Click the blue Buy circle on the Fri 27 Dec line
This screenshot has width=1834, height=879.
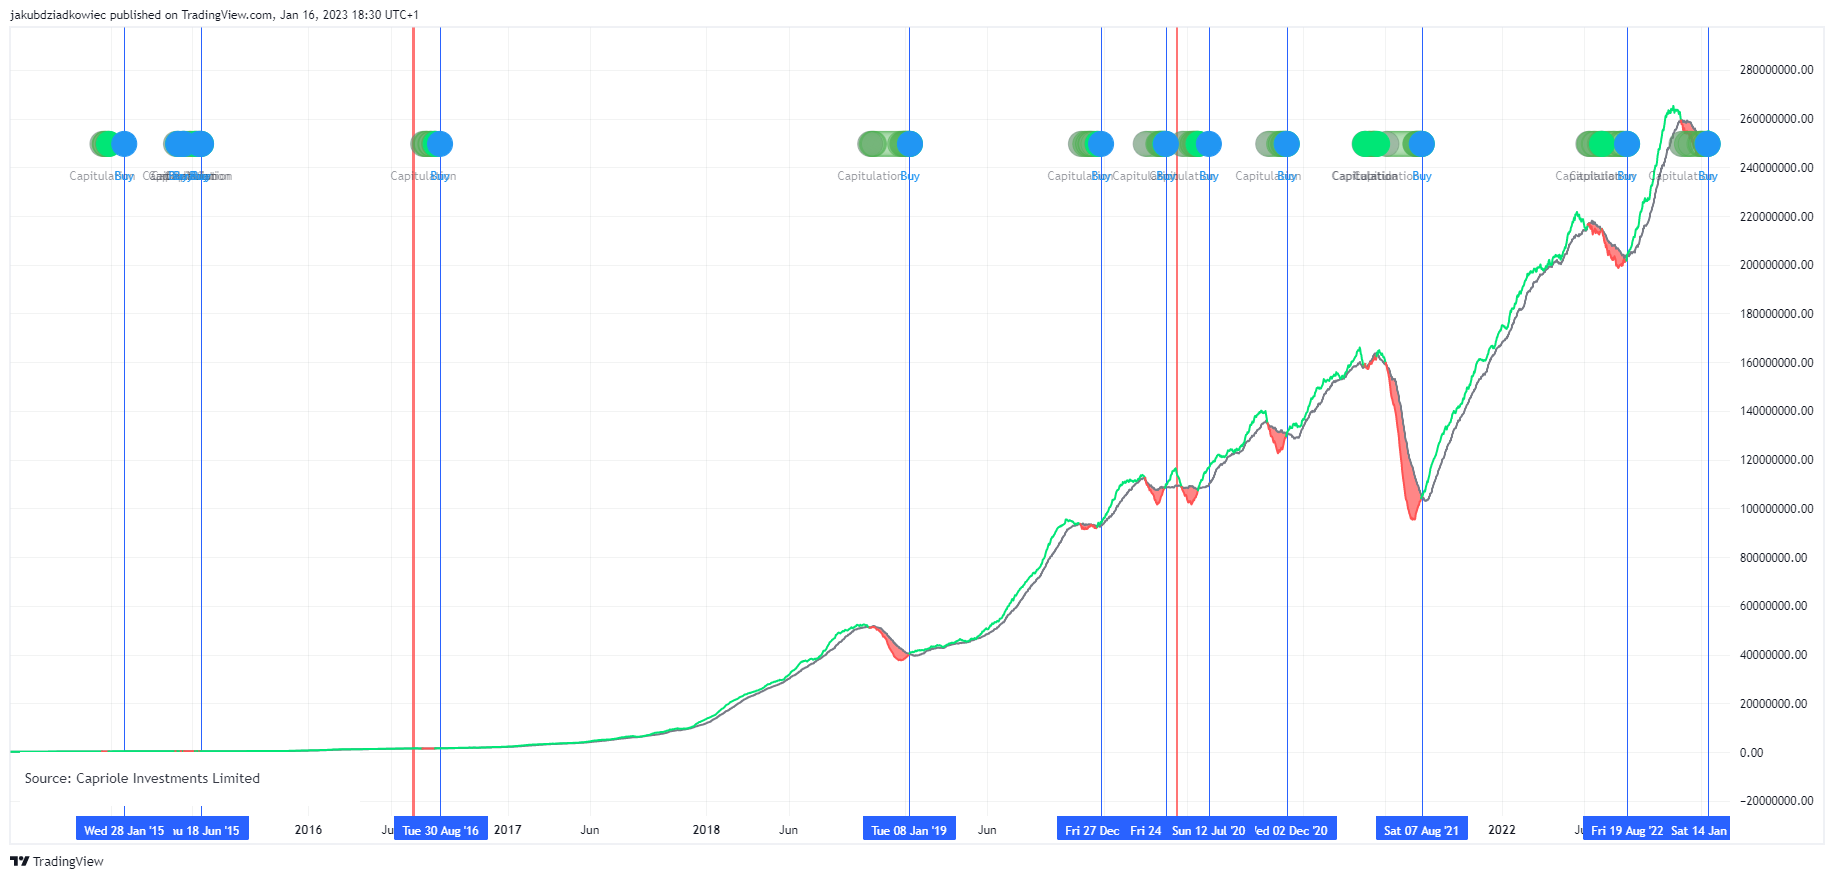click(1101, 144)
